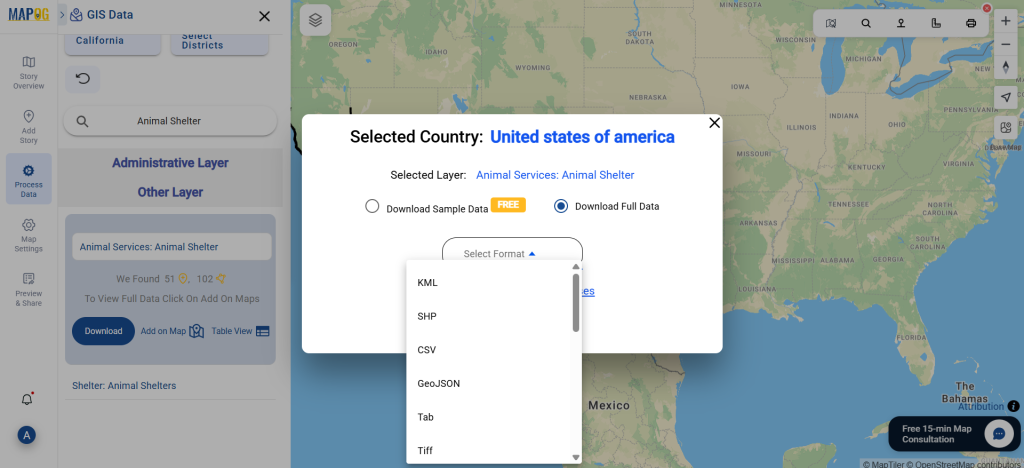Open the Select Districts selector
Screen dimensions: 1024x468
click(220, 42)
